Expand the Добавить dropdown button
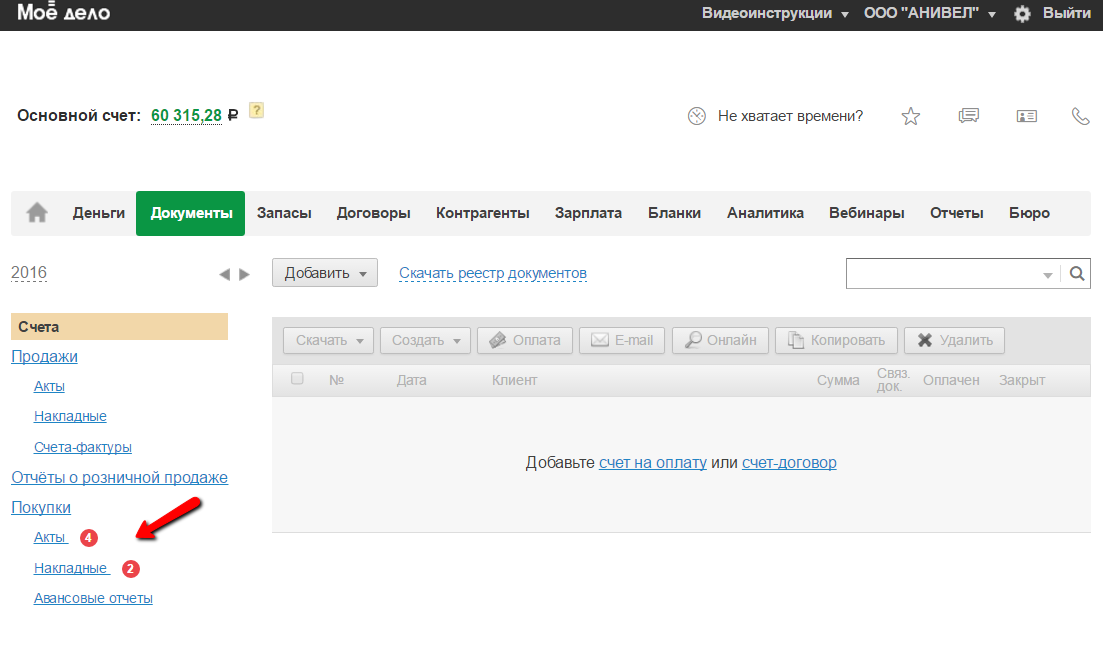This screenshot has height=647, width=1103. tap(324, 273)
